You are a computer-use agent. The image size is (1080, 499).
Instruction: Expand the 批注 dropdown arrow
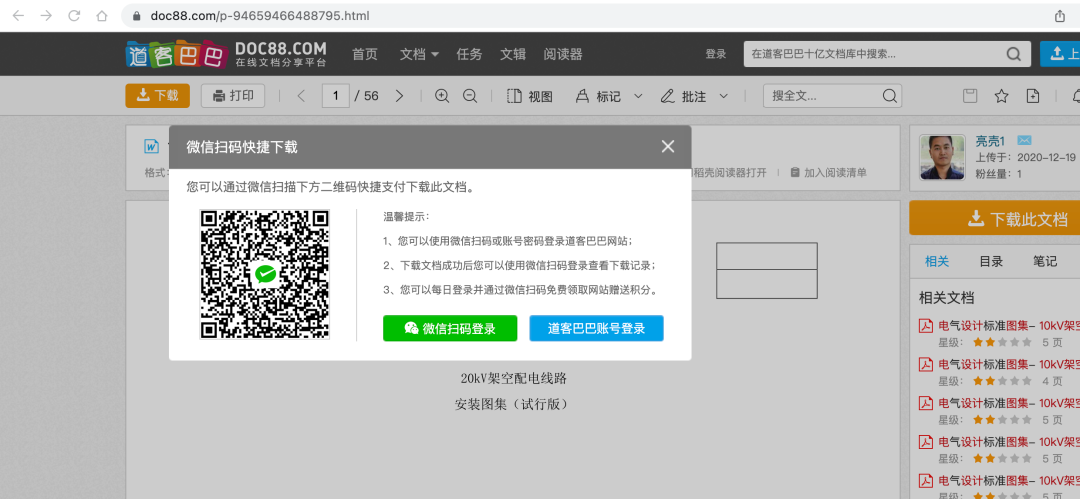tap(723, 96)
